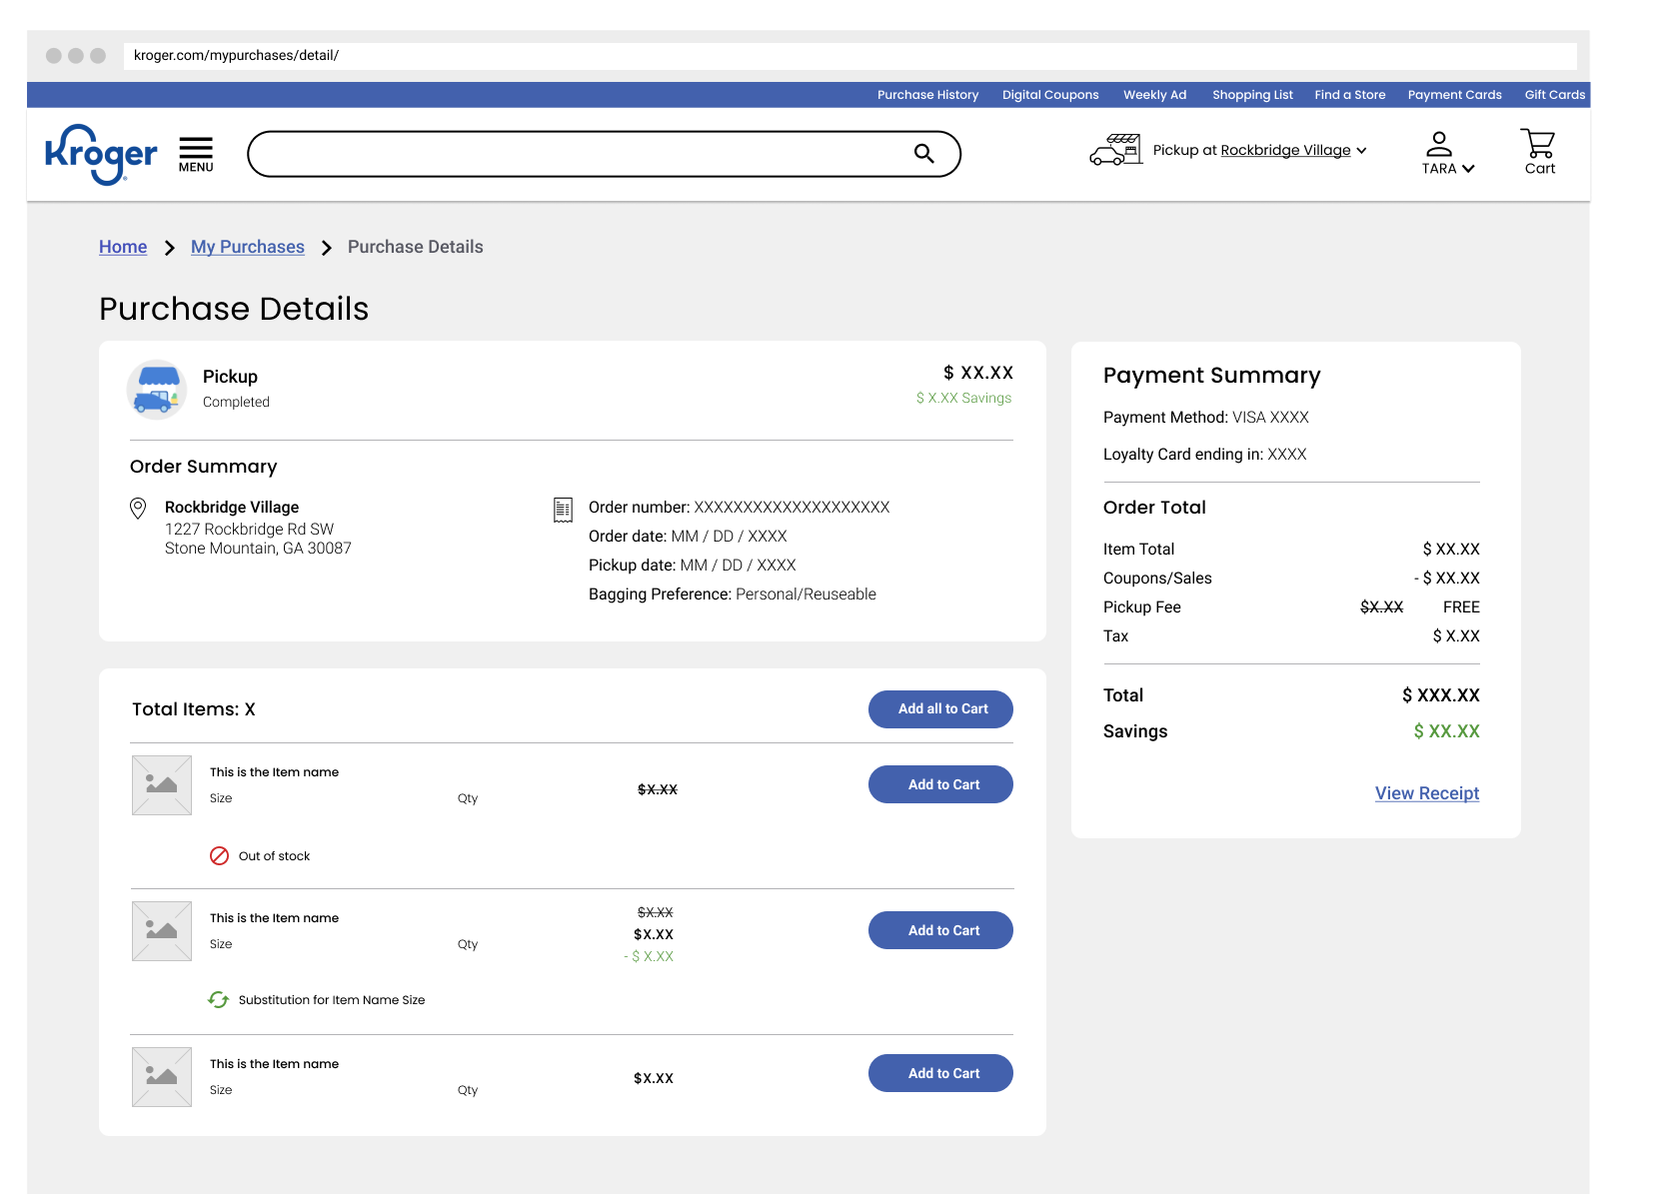Click the location pin by Rockbridge Village
The height and width of the screenshot is (1194, 1657).
pos(138,509)
